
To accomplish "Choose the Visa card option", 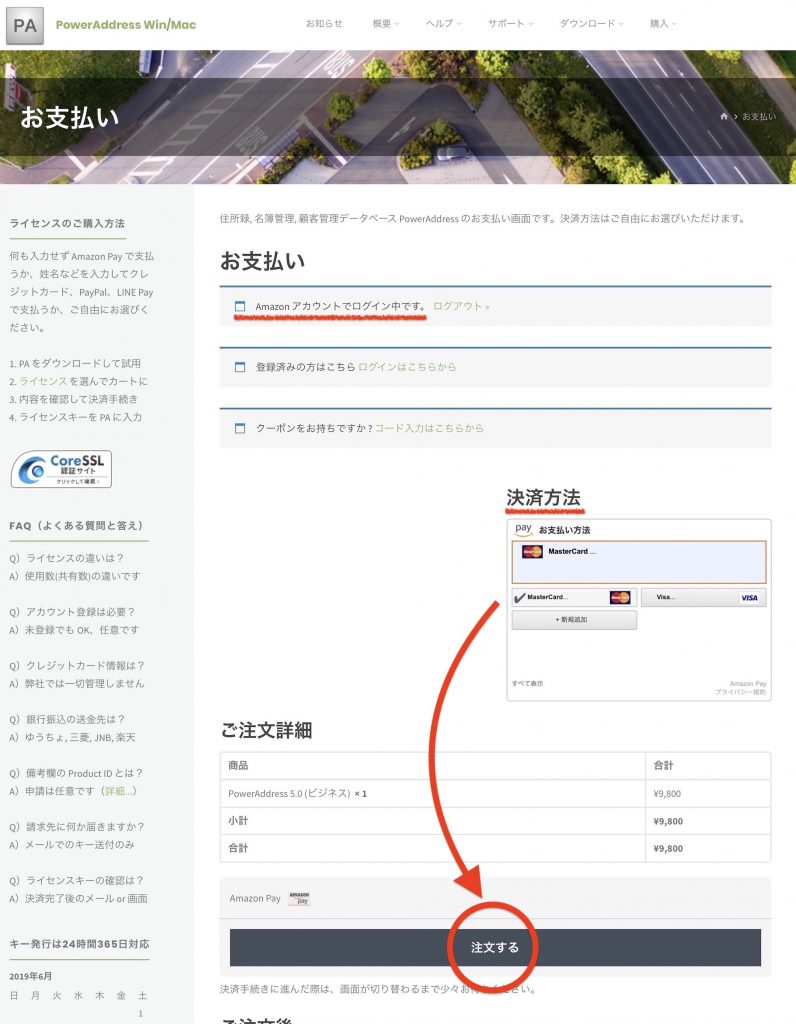I will click(703, 598).
